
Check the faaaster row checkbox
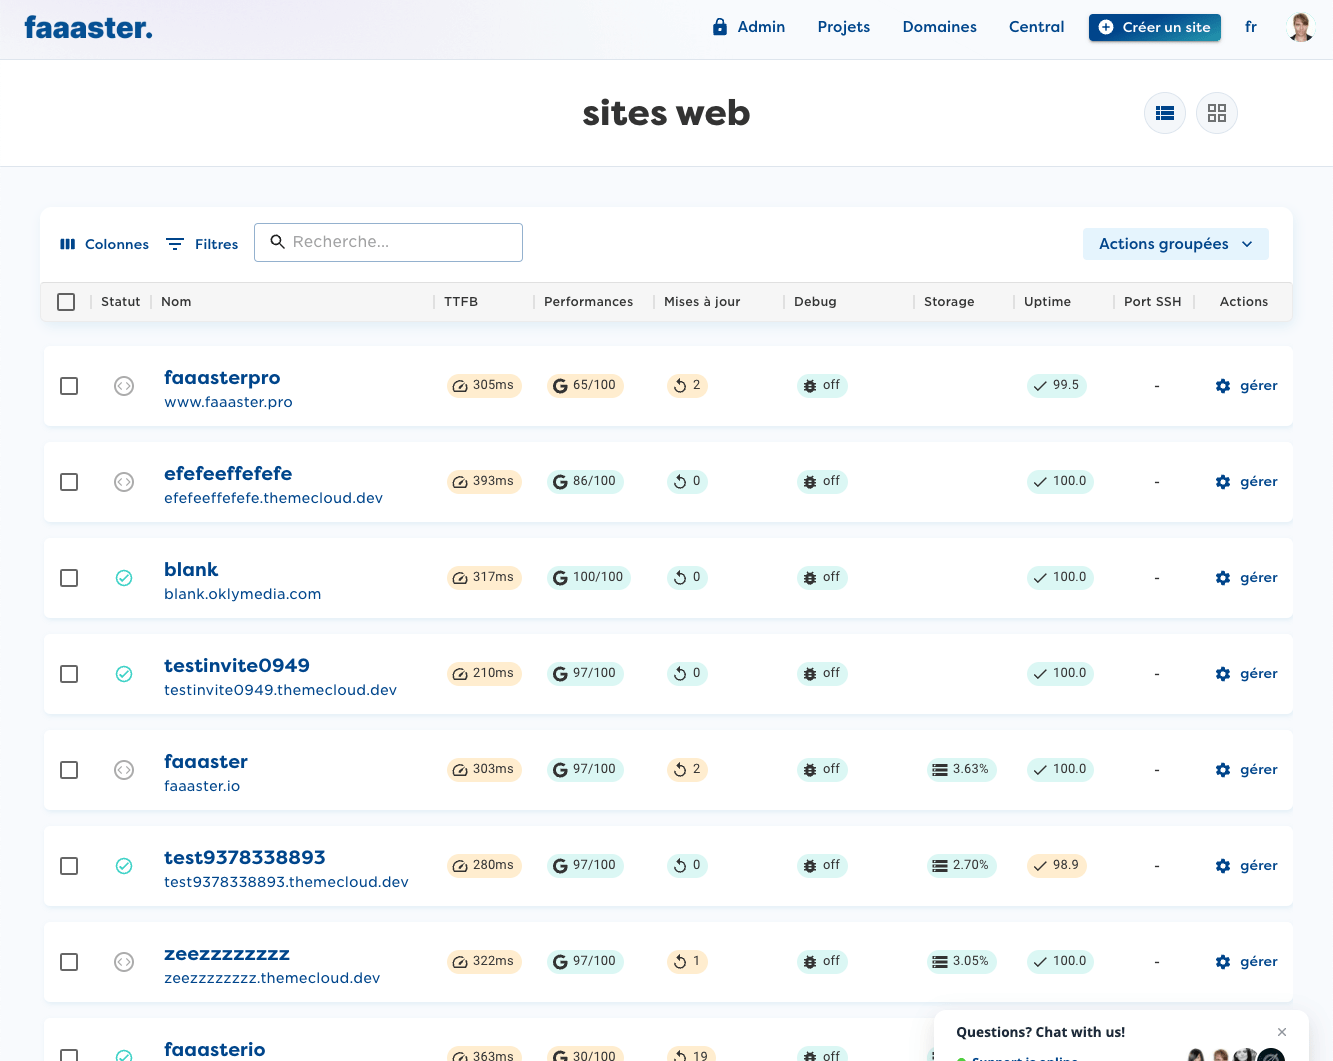point(69,770)
